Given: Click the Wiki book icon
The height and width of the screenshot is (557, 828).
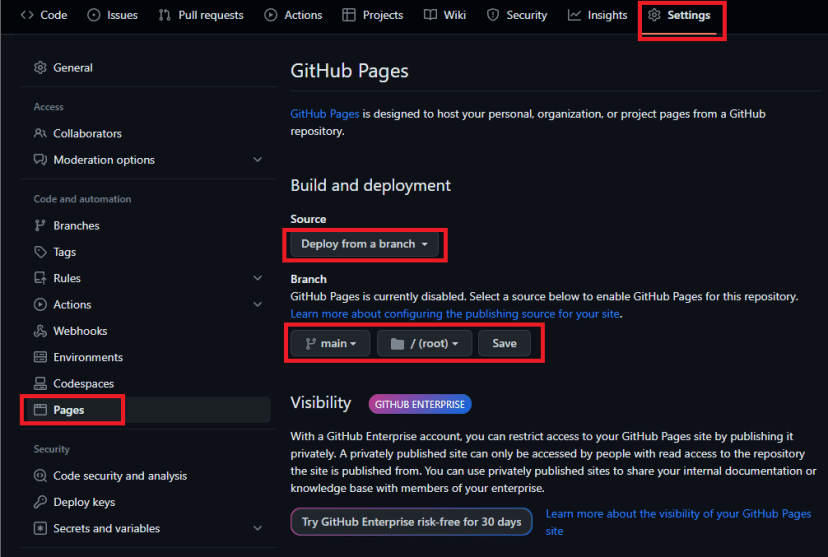Looking at the screenshot, I should coord(430,15).
